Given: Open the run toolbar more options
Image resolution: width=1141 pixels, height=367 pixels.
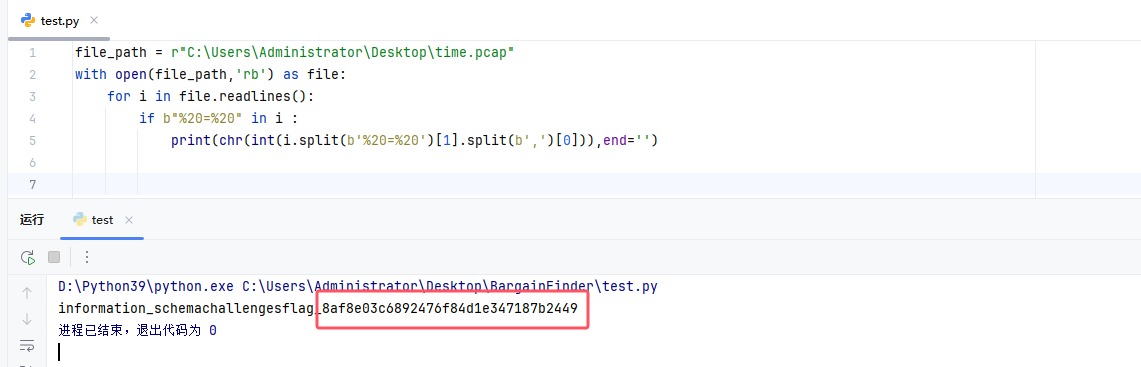Looking at the screenshot, I should 87,257.
